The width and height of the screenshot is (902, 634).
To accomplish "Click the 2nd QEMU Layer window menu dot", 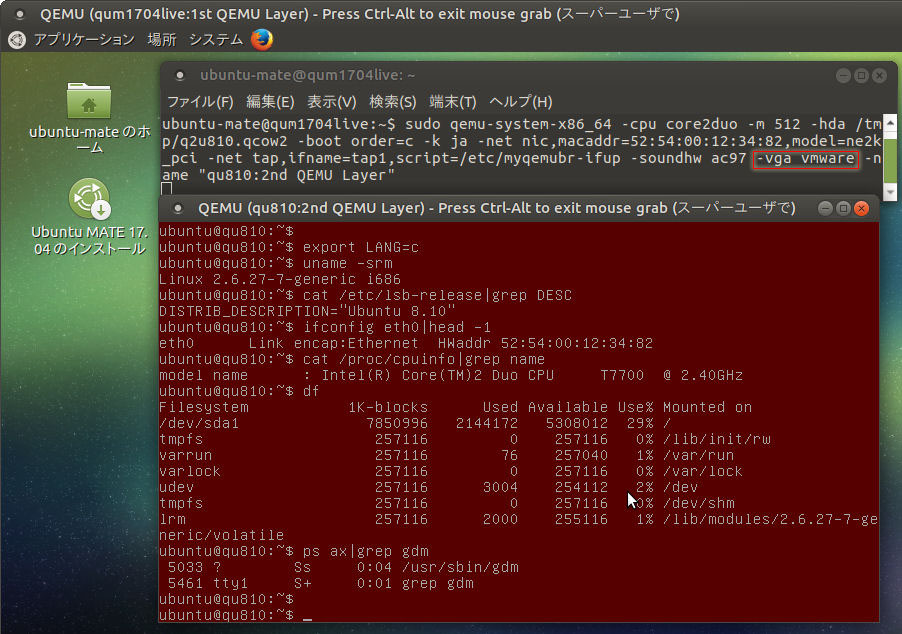I will pos(178,208).
